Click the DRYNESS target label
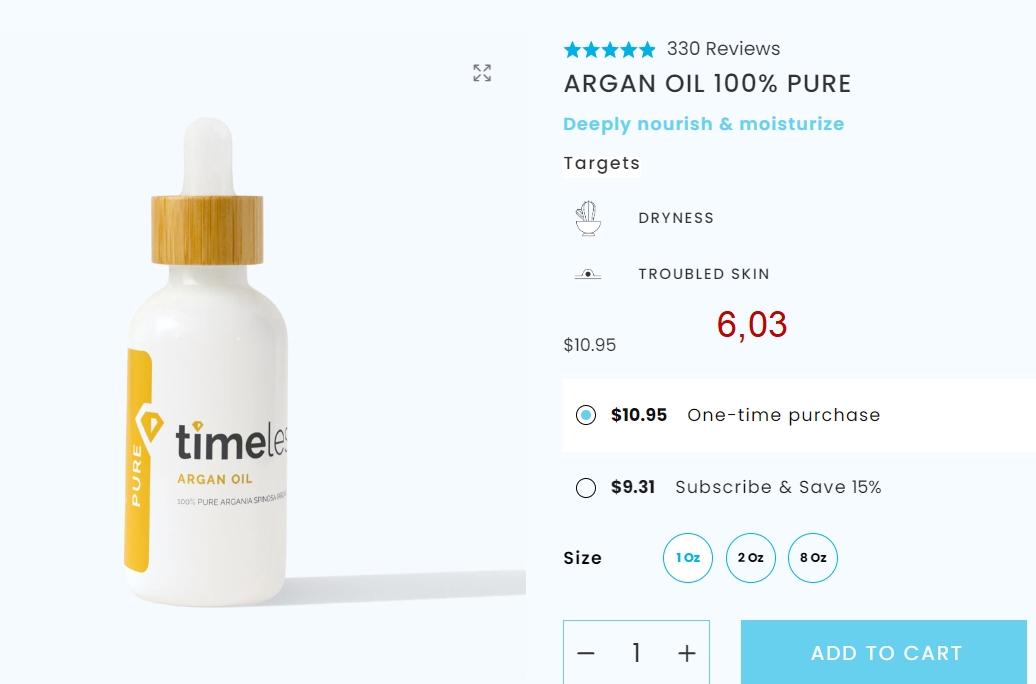The height and width of the screenshot is (684, 1036). pyautogui.click(x=676, y=218)
